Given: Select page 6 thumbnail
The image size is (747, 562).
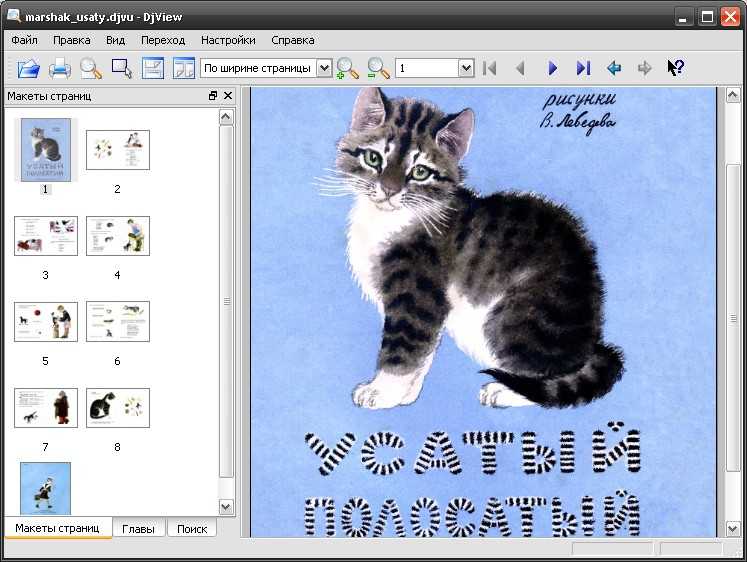Looking at the screenshot, I should (118, 321).
